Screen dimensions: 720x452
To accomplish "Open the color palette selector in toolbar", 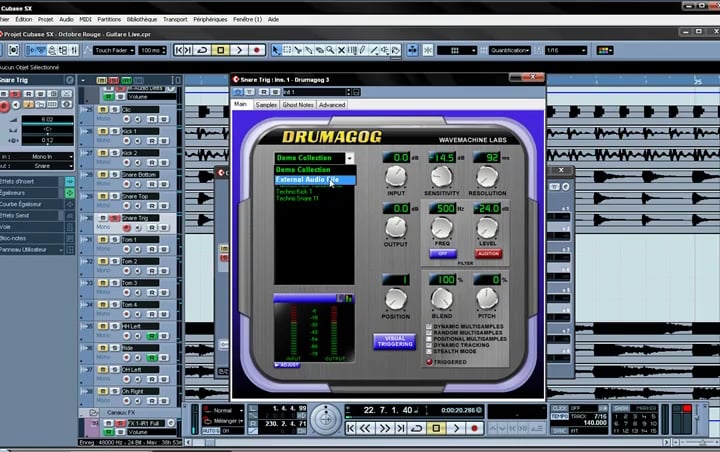I will (605, 50).
